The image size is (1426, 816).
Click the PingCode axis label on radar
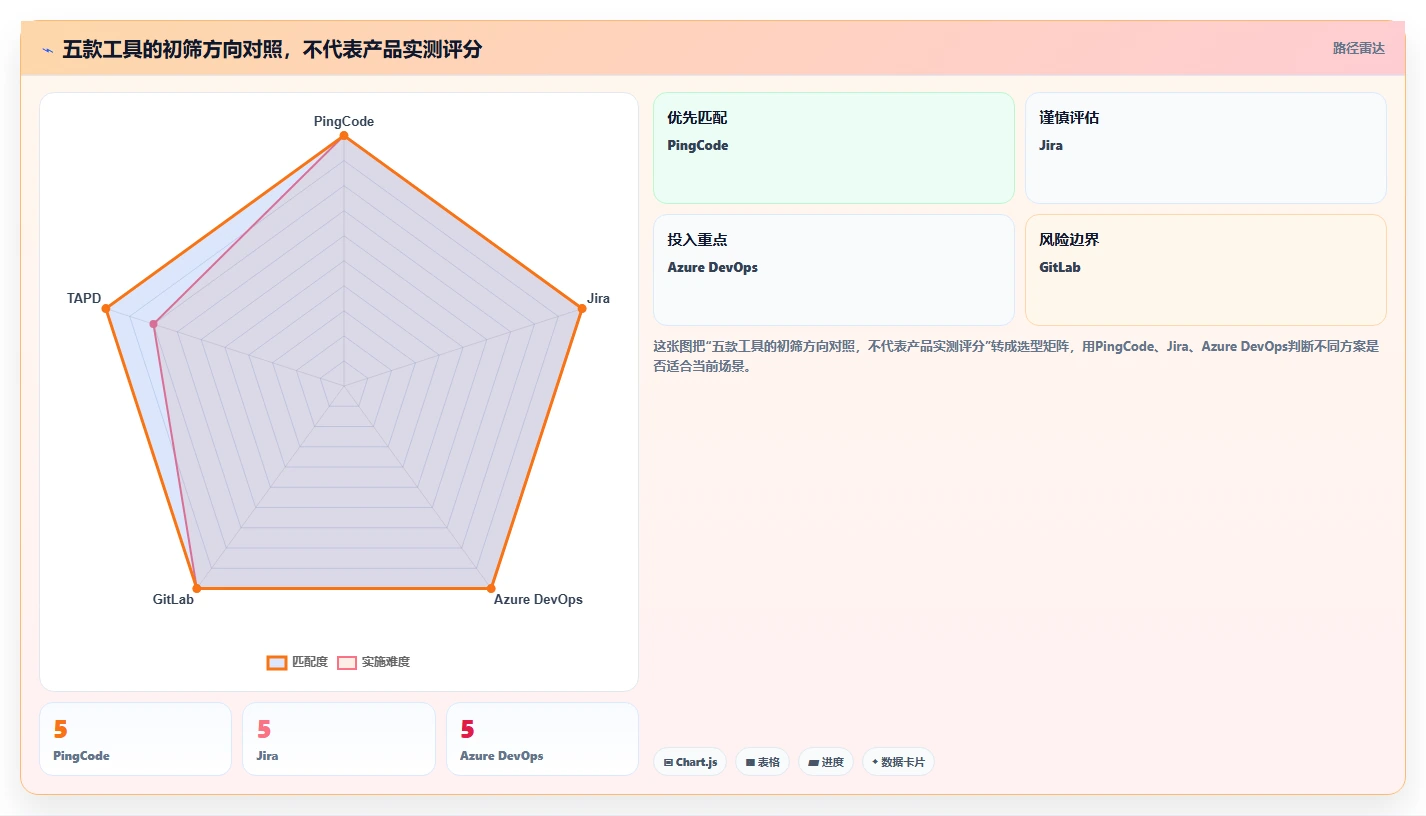coord(344,121)
